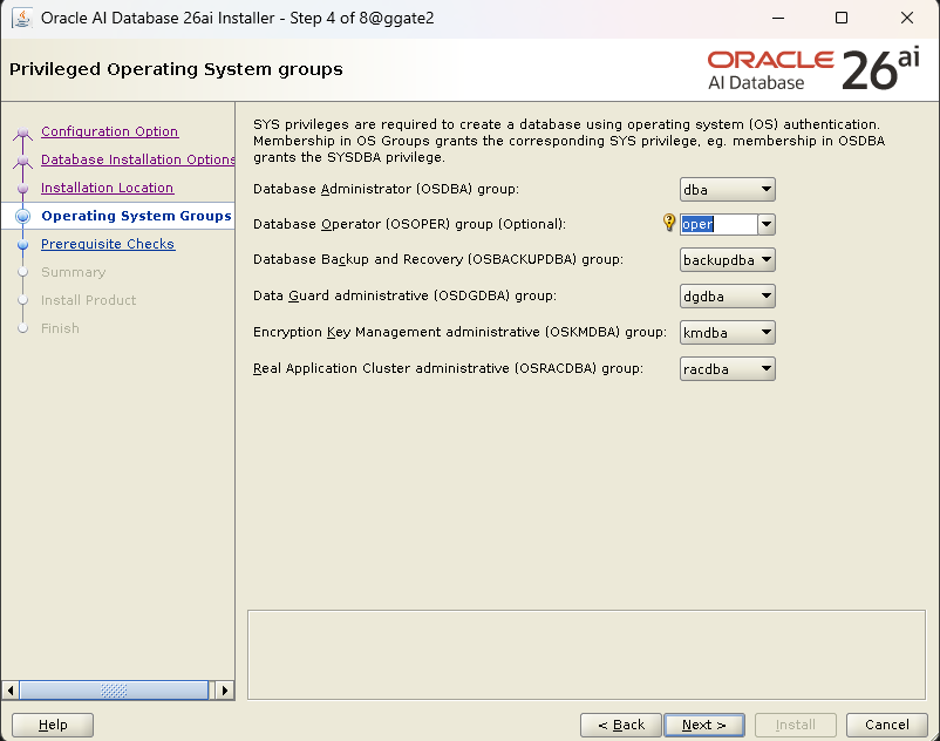The image size is (940, 741).
Task: Click the oper text field for OSOPER group
Action: (719, 224)
